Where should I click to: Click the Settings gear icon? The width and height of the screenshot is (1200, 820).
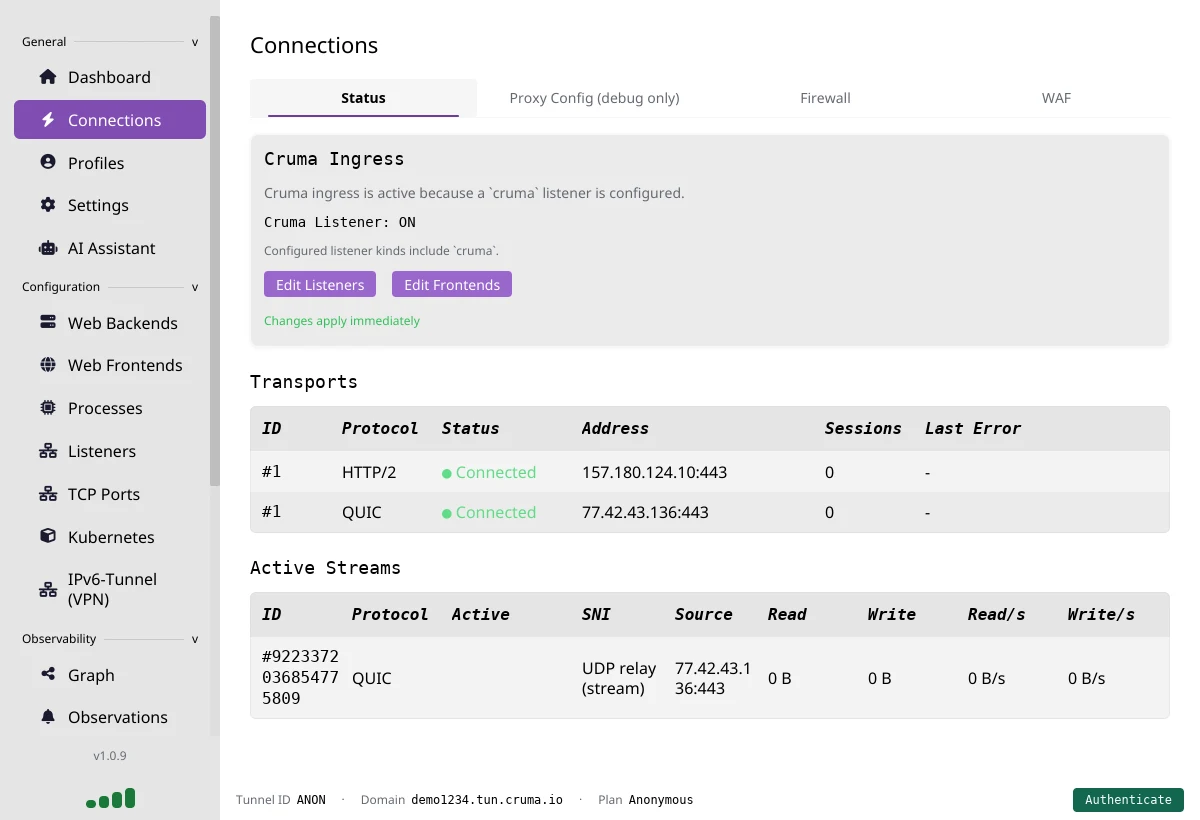click(x=47, y=205)
